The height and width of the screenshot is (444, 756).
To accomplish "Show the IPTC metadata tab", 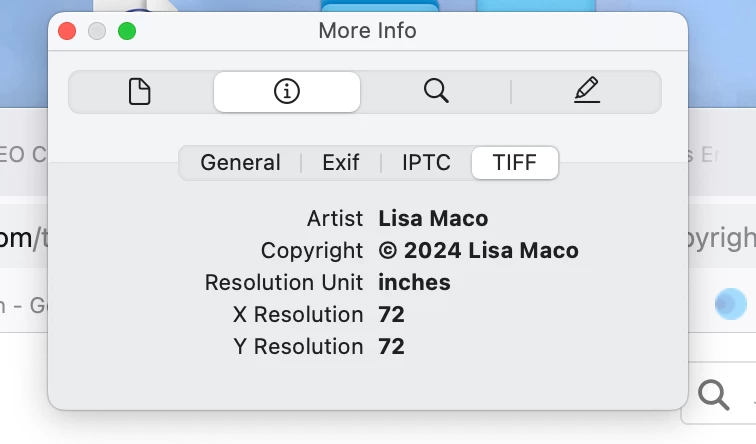I will click(426, 162).
